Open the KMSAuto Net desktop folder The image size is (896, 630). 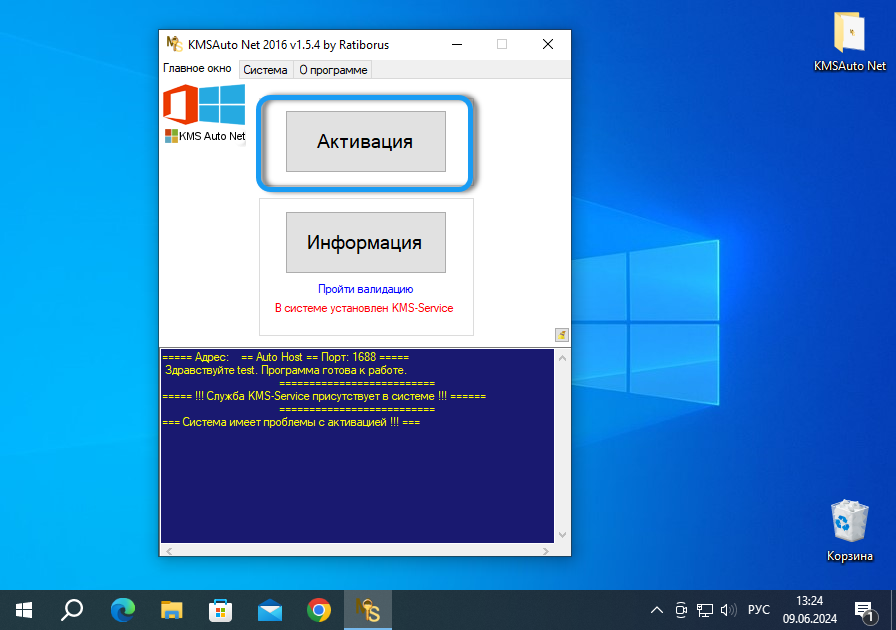pos(850,42)
